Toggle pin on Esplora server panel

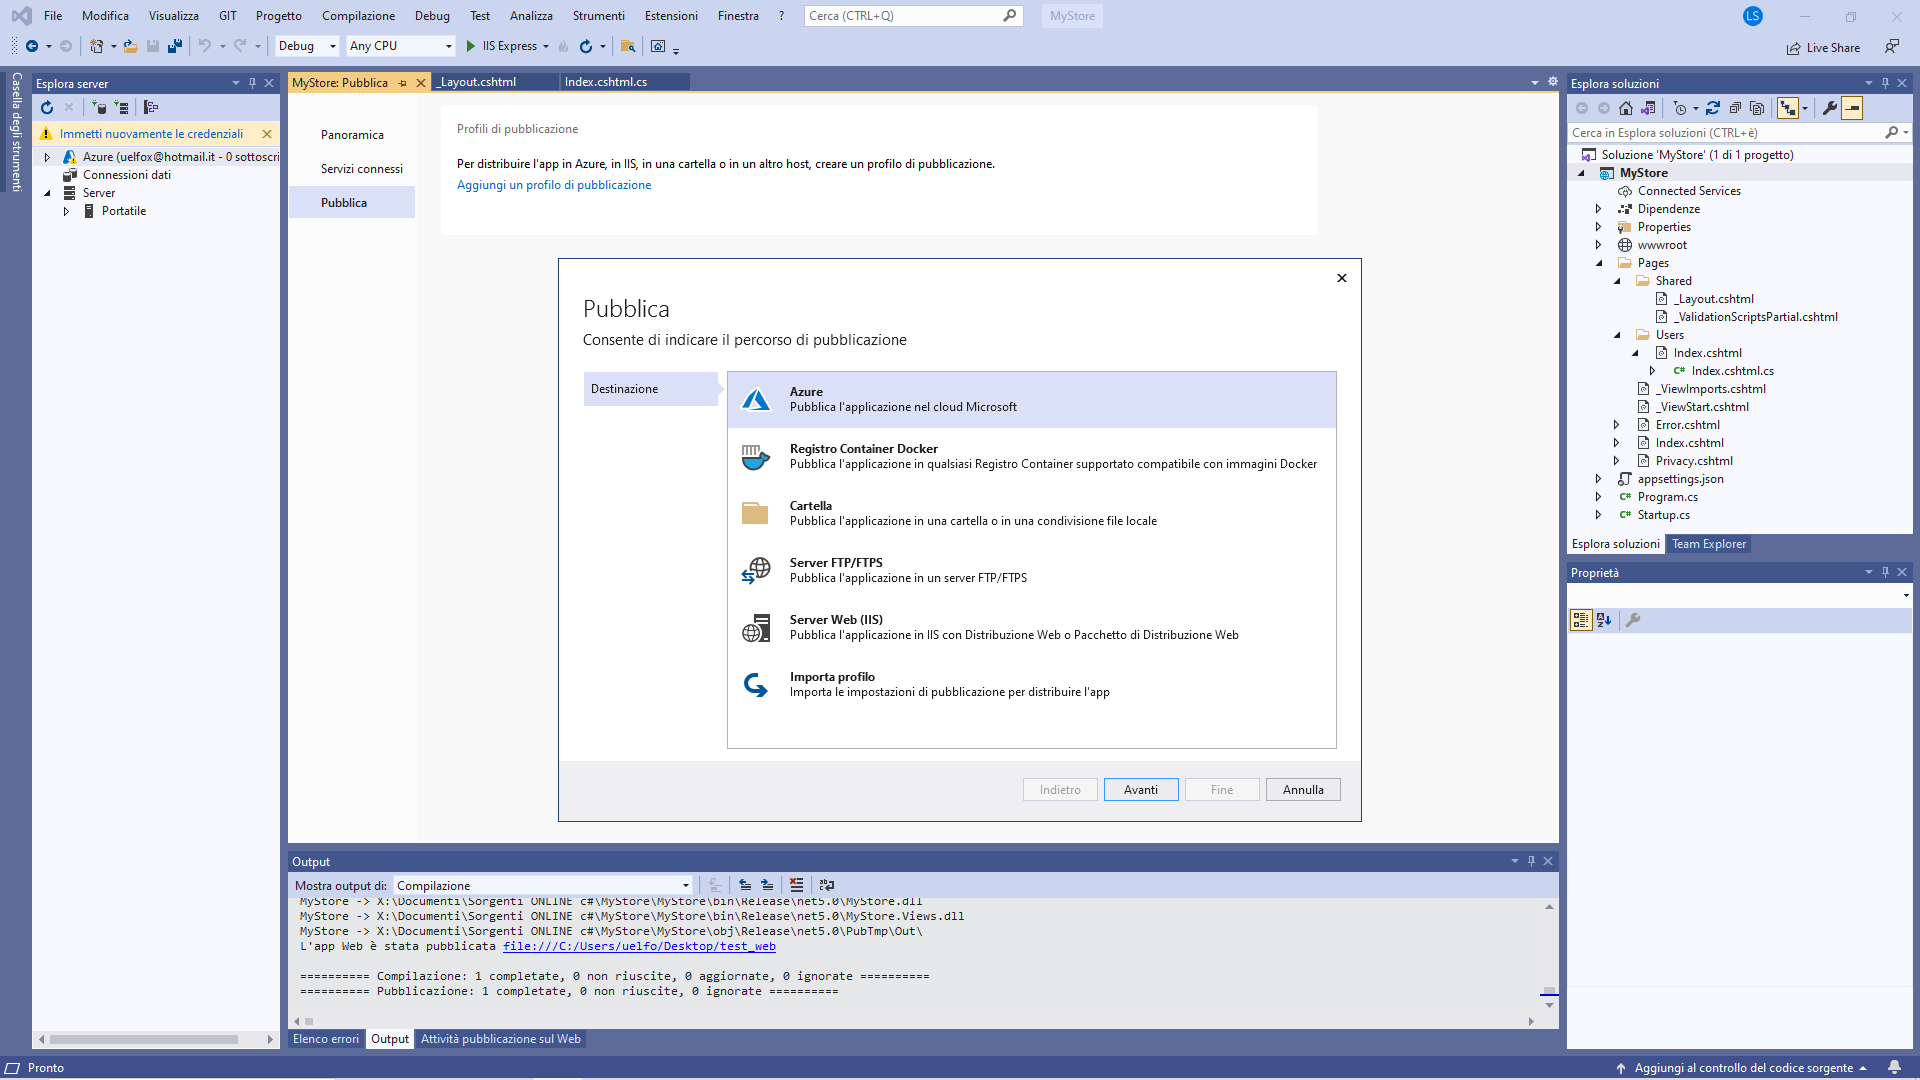(x=252, y=83)
